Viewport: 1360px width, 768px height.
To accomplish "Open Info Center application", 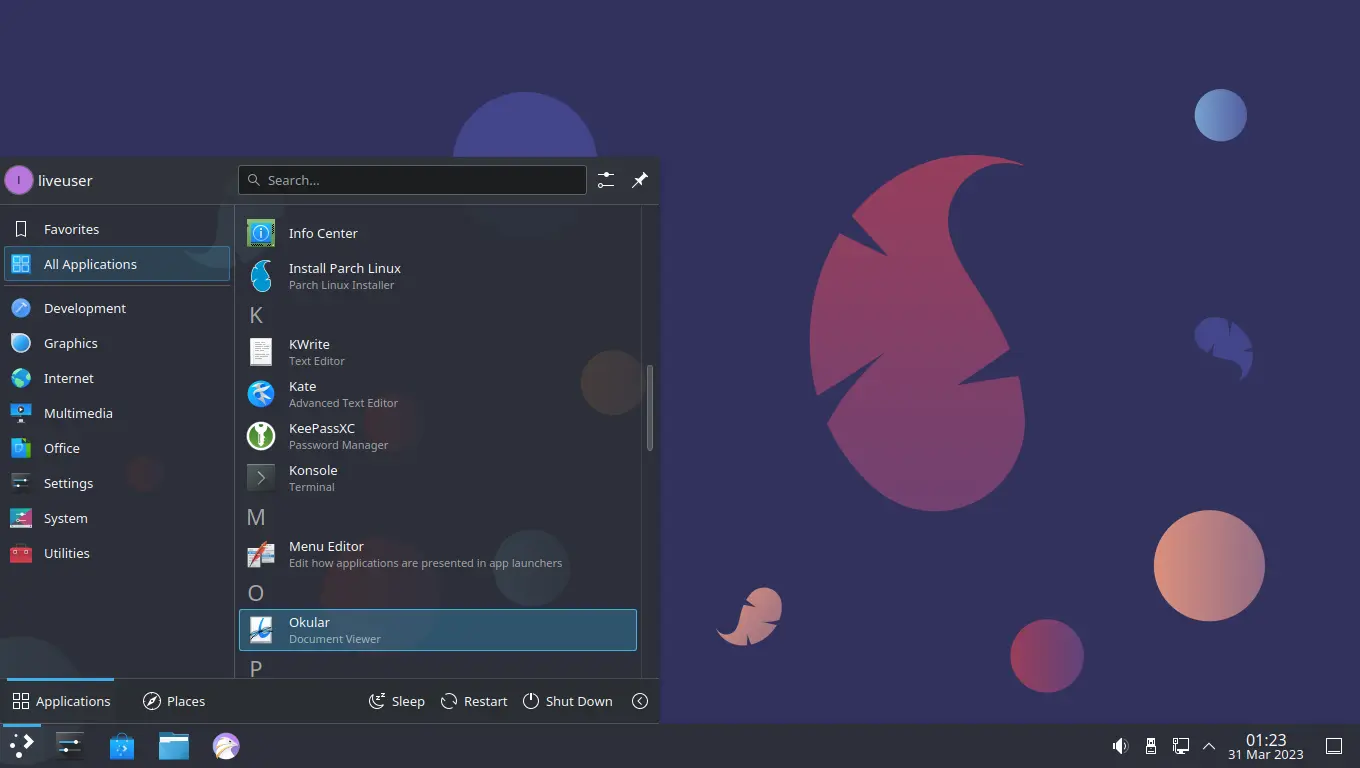I will [437, 233].
